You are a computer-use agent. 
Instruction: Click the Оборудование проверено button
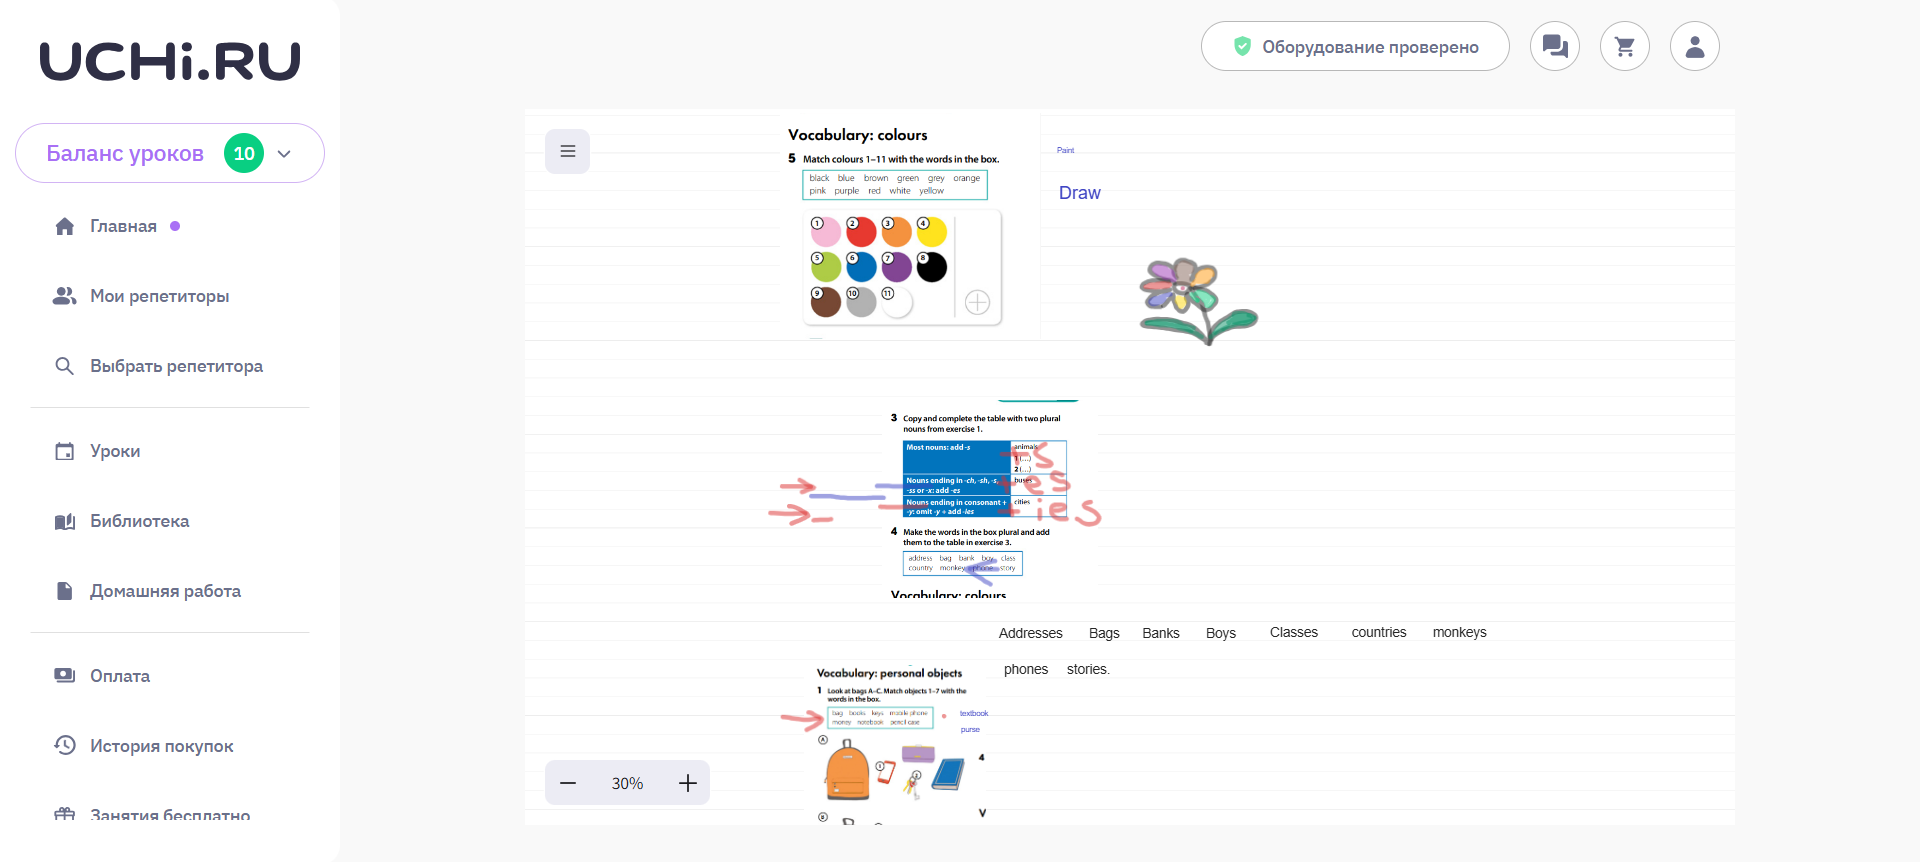pos(1355,46)
